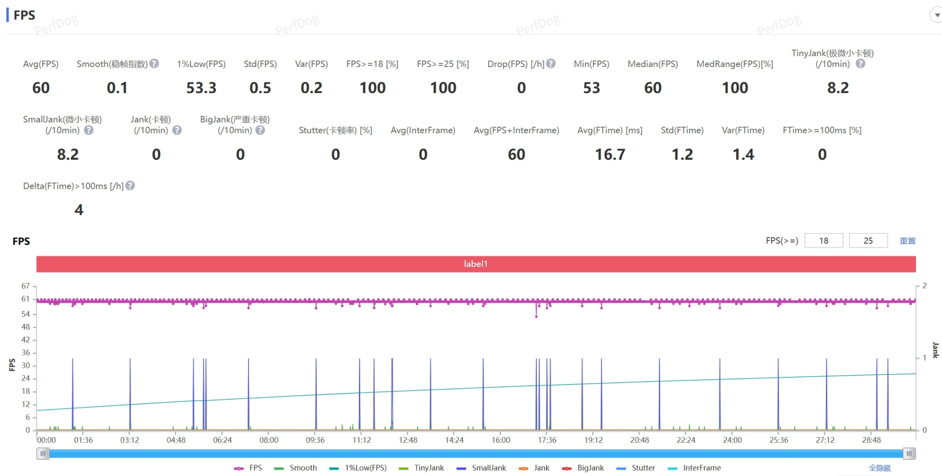Open help icon next to Drop(FPS) [/h]

(551, 64)
